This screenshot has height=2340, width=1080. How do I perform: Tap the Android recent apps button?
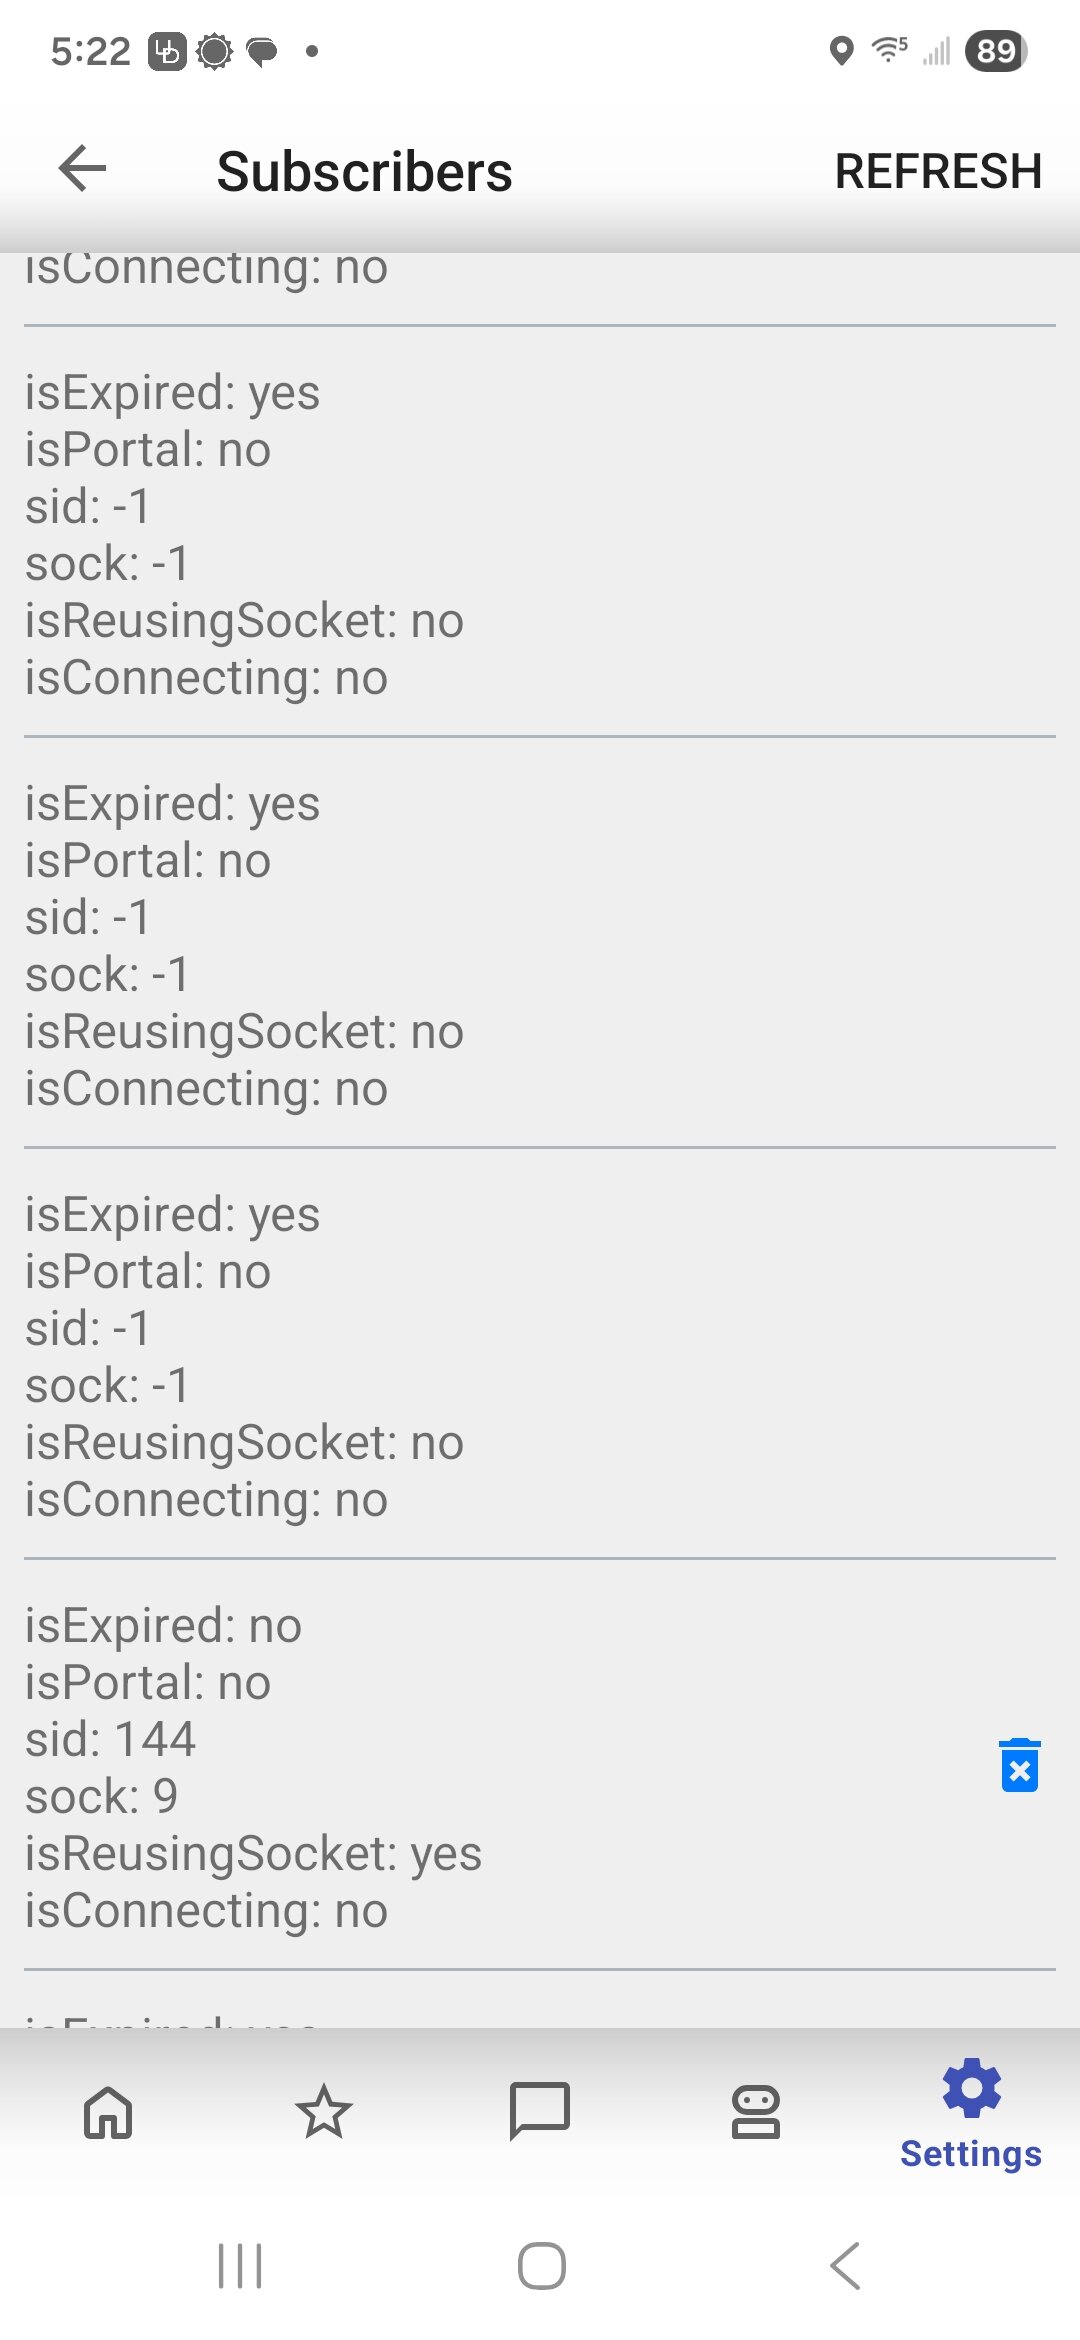(x=240, y=2266)
